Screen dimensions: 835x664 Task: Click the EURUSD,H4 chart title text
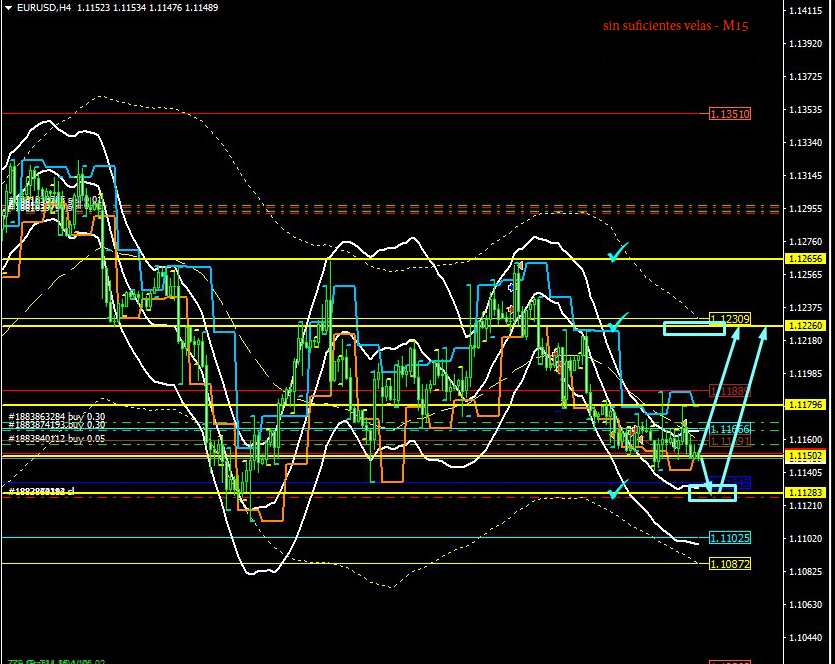pyautogui.click(x=44, y=8)
